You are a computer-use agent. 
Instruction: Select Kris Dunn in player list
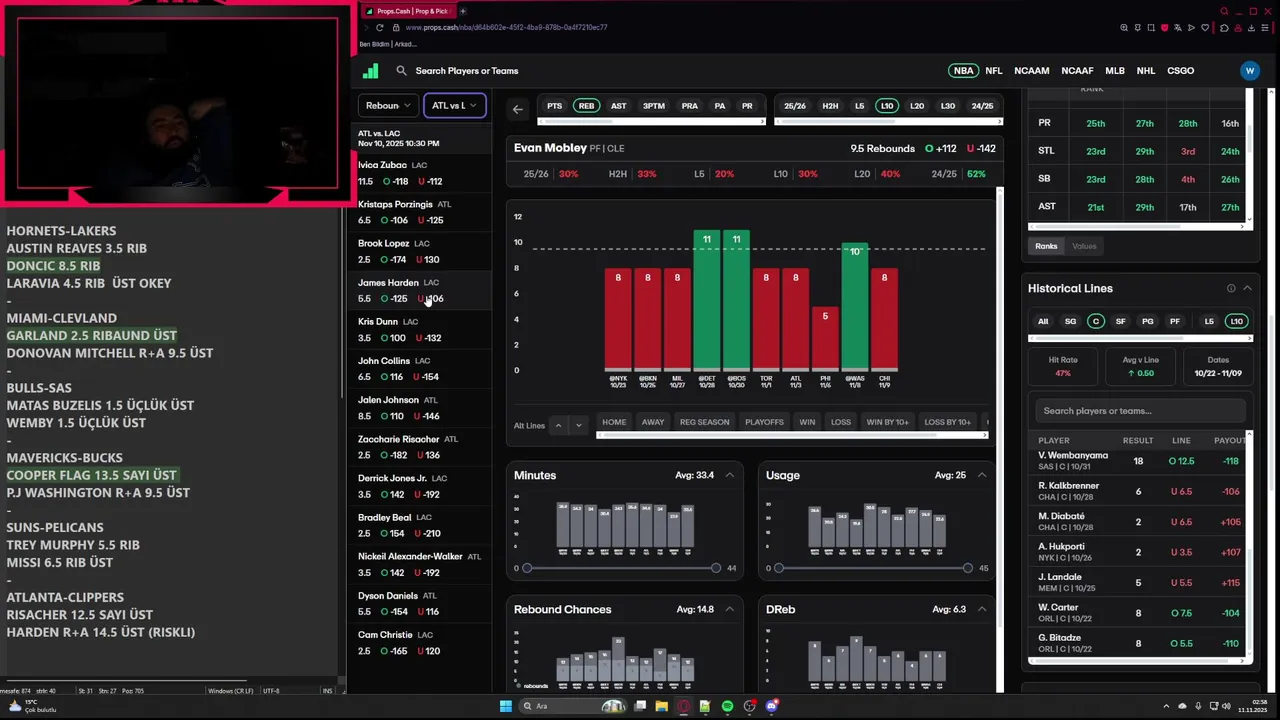point(420,330)
